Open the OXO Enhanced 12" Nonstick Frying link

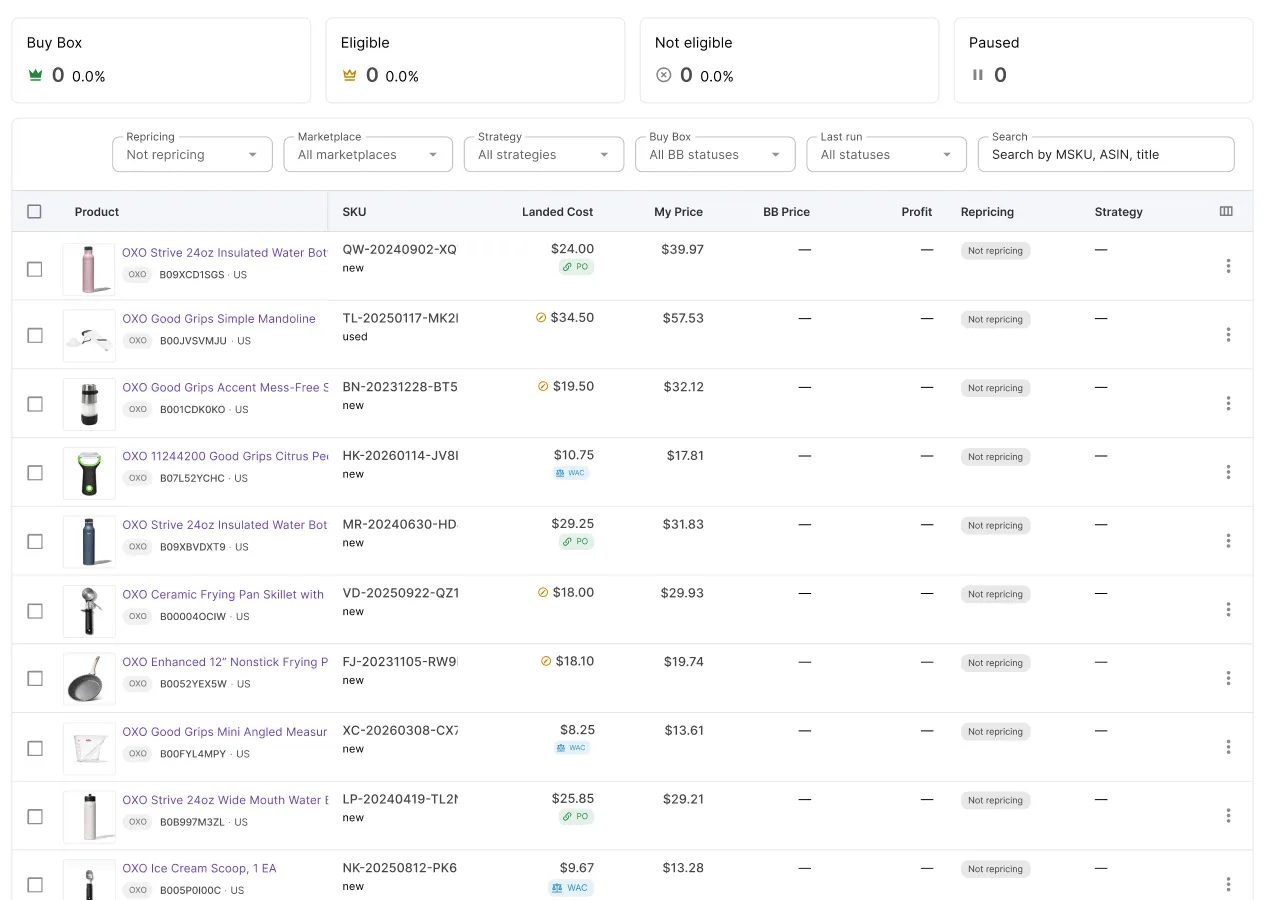coord(225,662)
